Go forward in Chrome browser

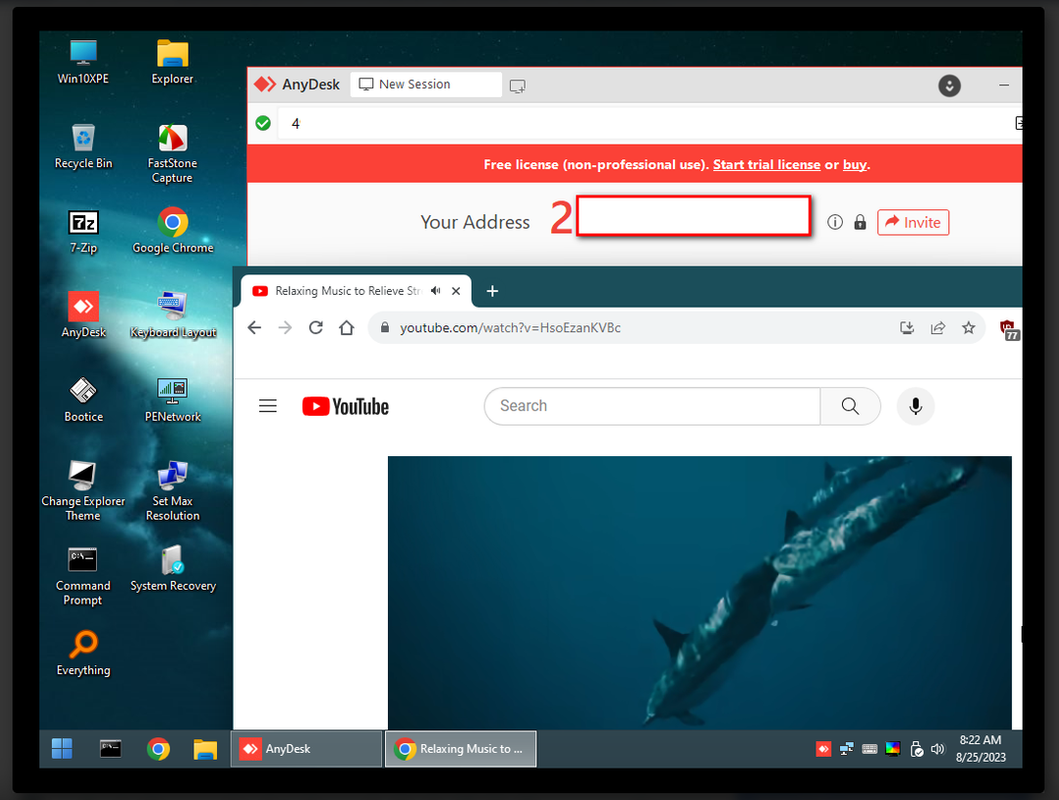tap(285, 327)
